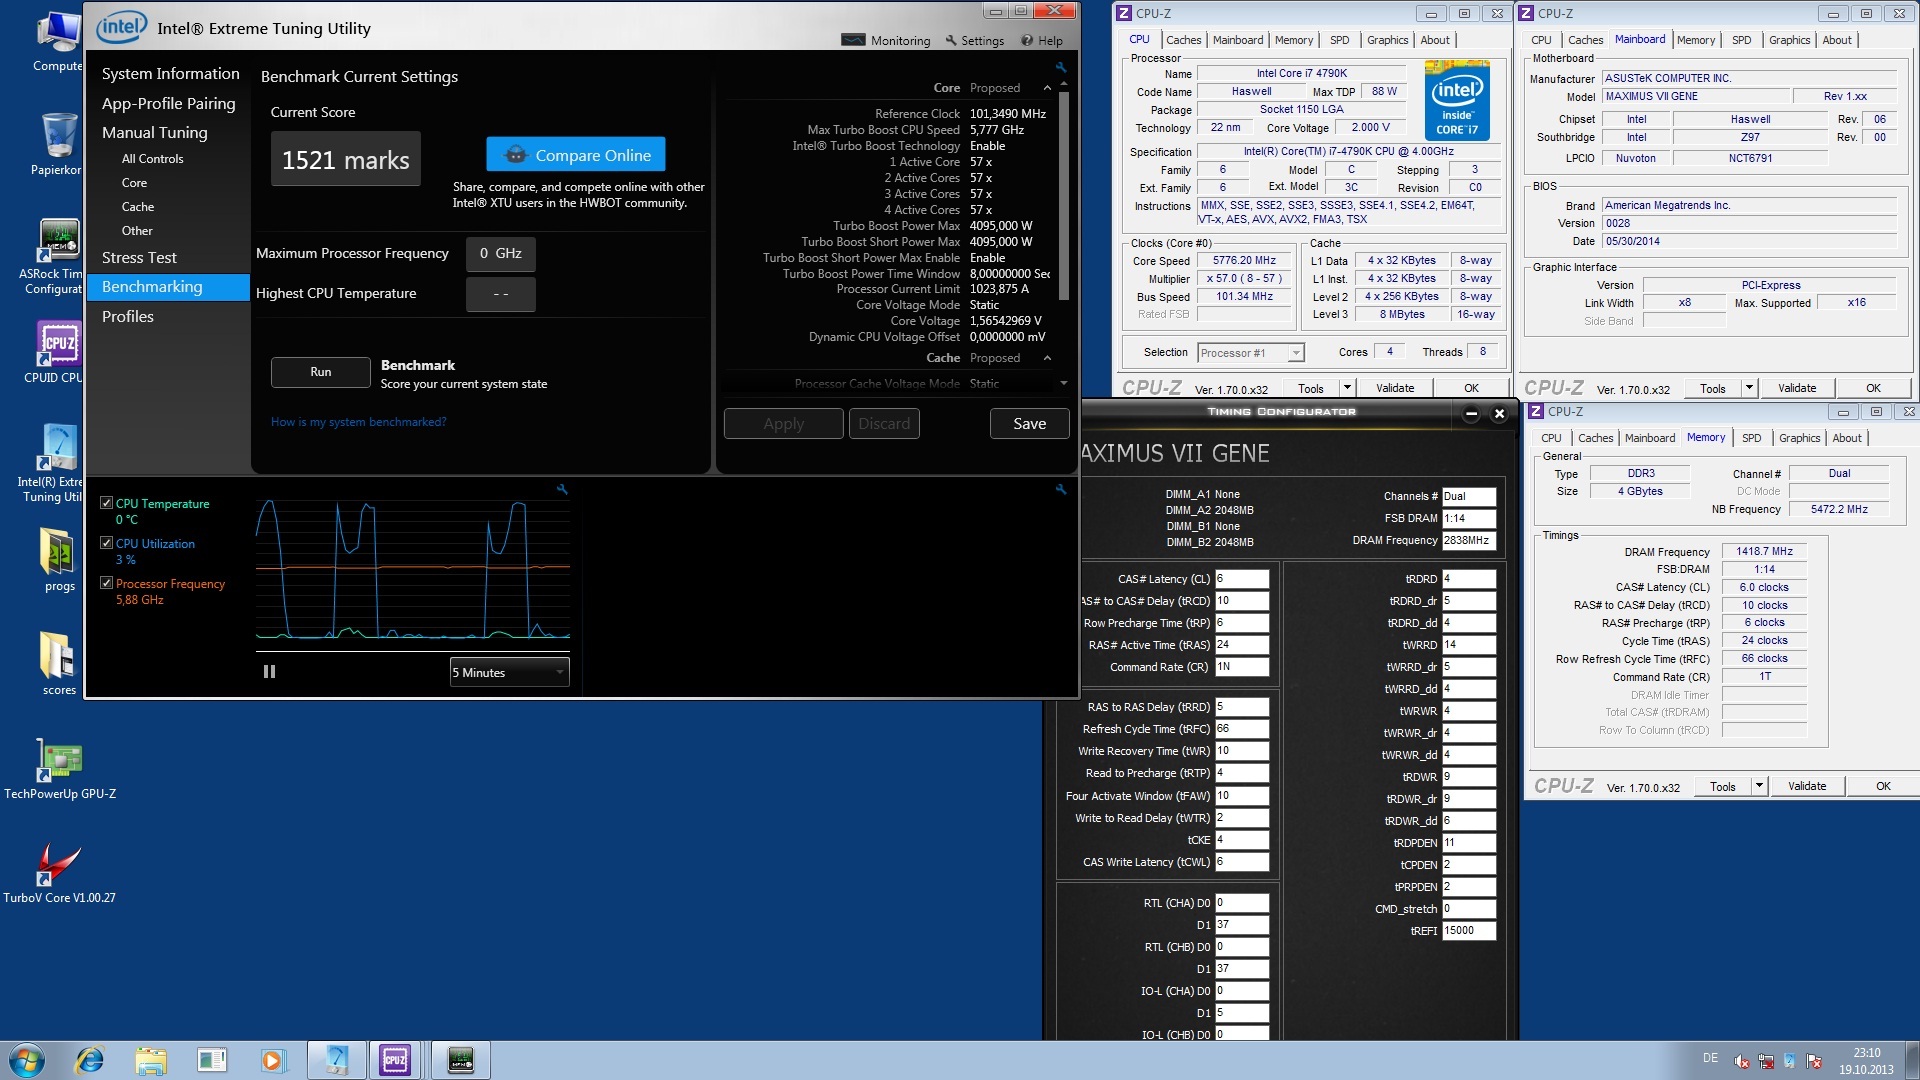
Task: Collapse the Core proposed settings section
Action: pyautogui.click(x=1047, y=88)
